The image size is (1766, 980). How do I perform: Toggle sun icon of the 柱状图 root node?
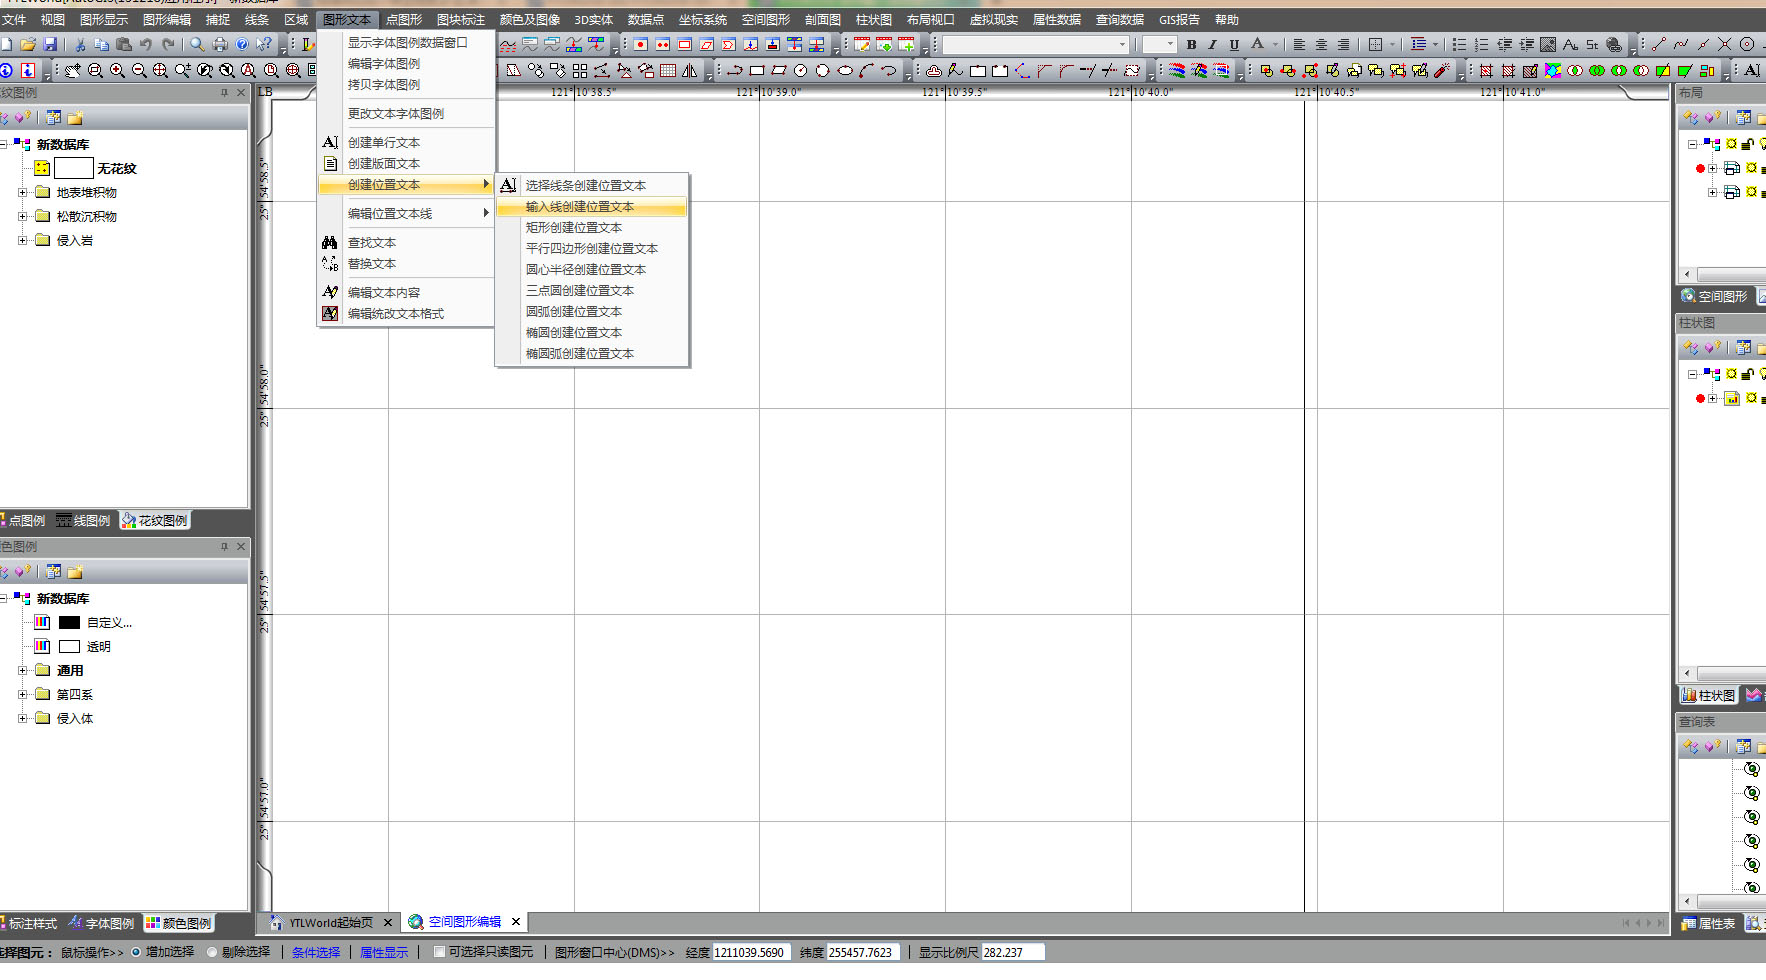point(1732,374)
